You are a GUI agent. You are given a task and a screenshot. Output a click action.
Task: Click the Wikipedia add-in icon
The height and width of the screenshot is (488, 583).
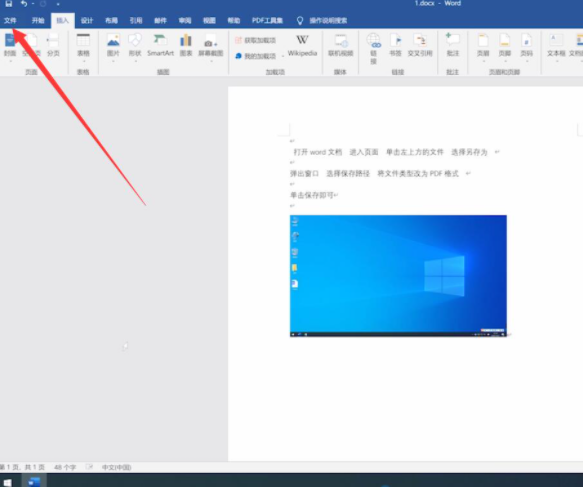click(x=302, y=45)
